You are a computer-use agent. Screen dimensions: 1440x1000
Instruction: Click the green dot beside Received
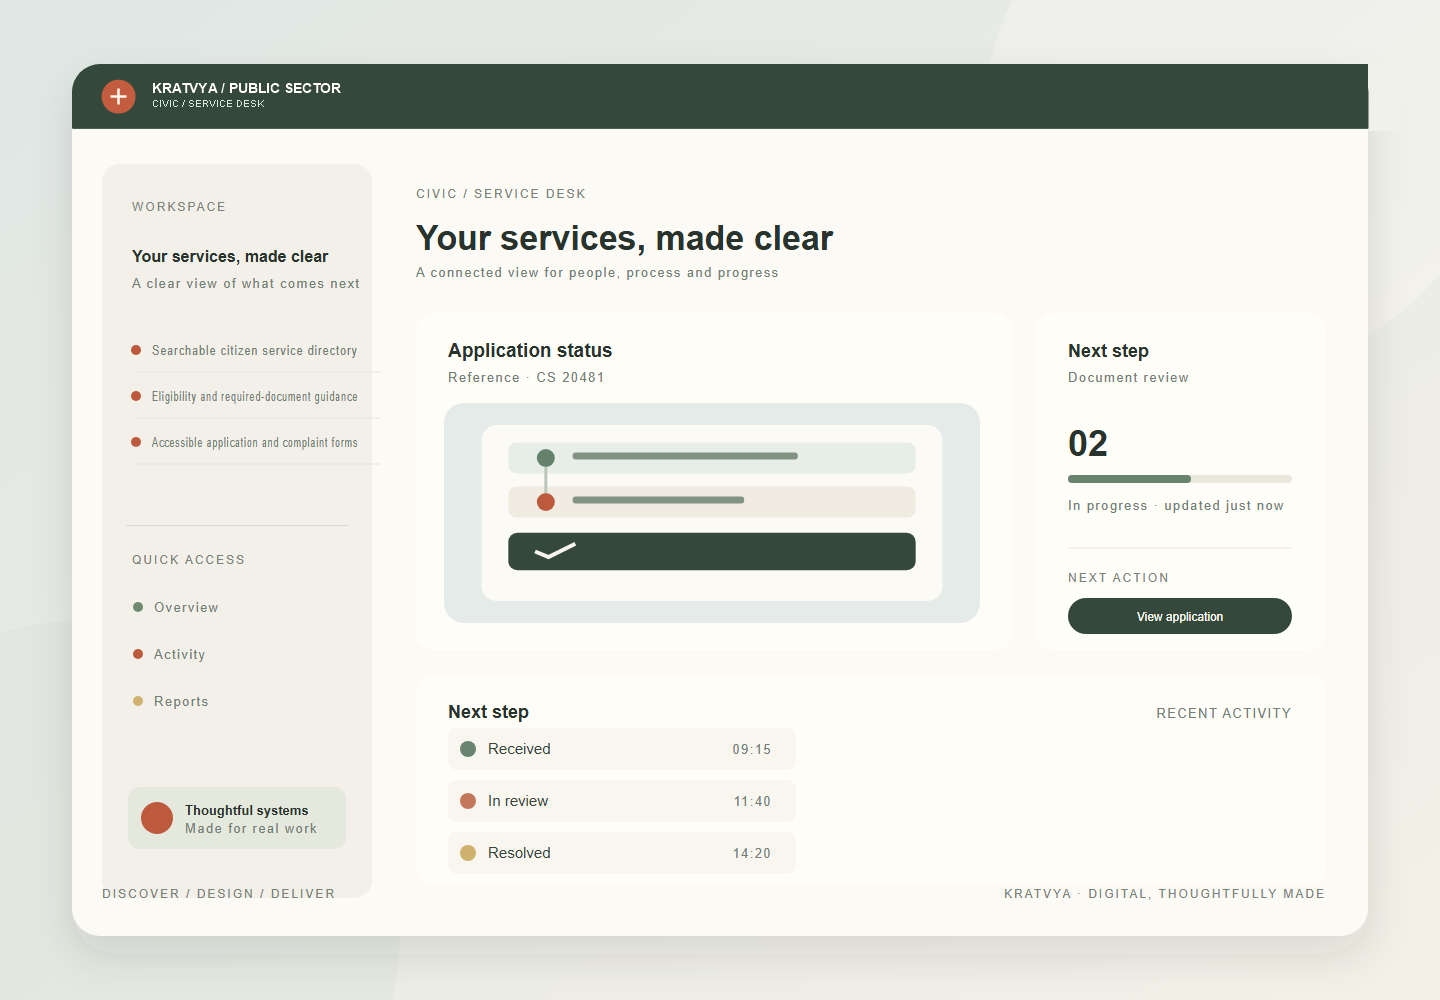pos(468,749)
